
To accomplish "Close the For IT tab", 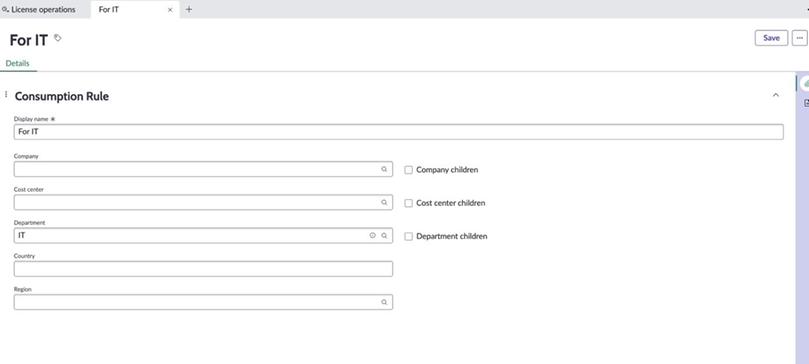I will point(170,10).
